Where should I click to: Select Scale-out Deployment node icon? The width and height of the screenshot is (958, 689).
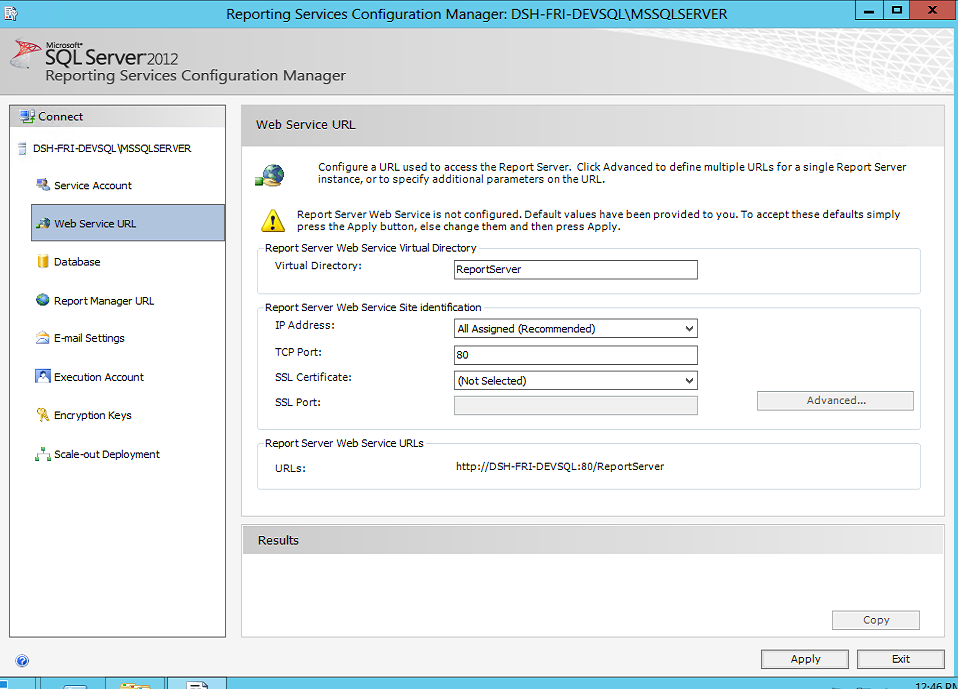click(44, 453)
